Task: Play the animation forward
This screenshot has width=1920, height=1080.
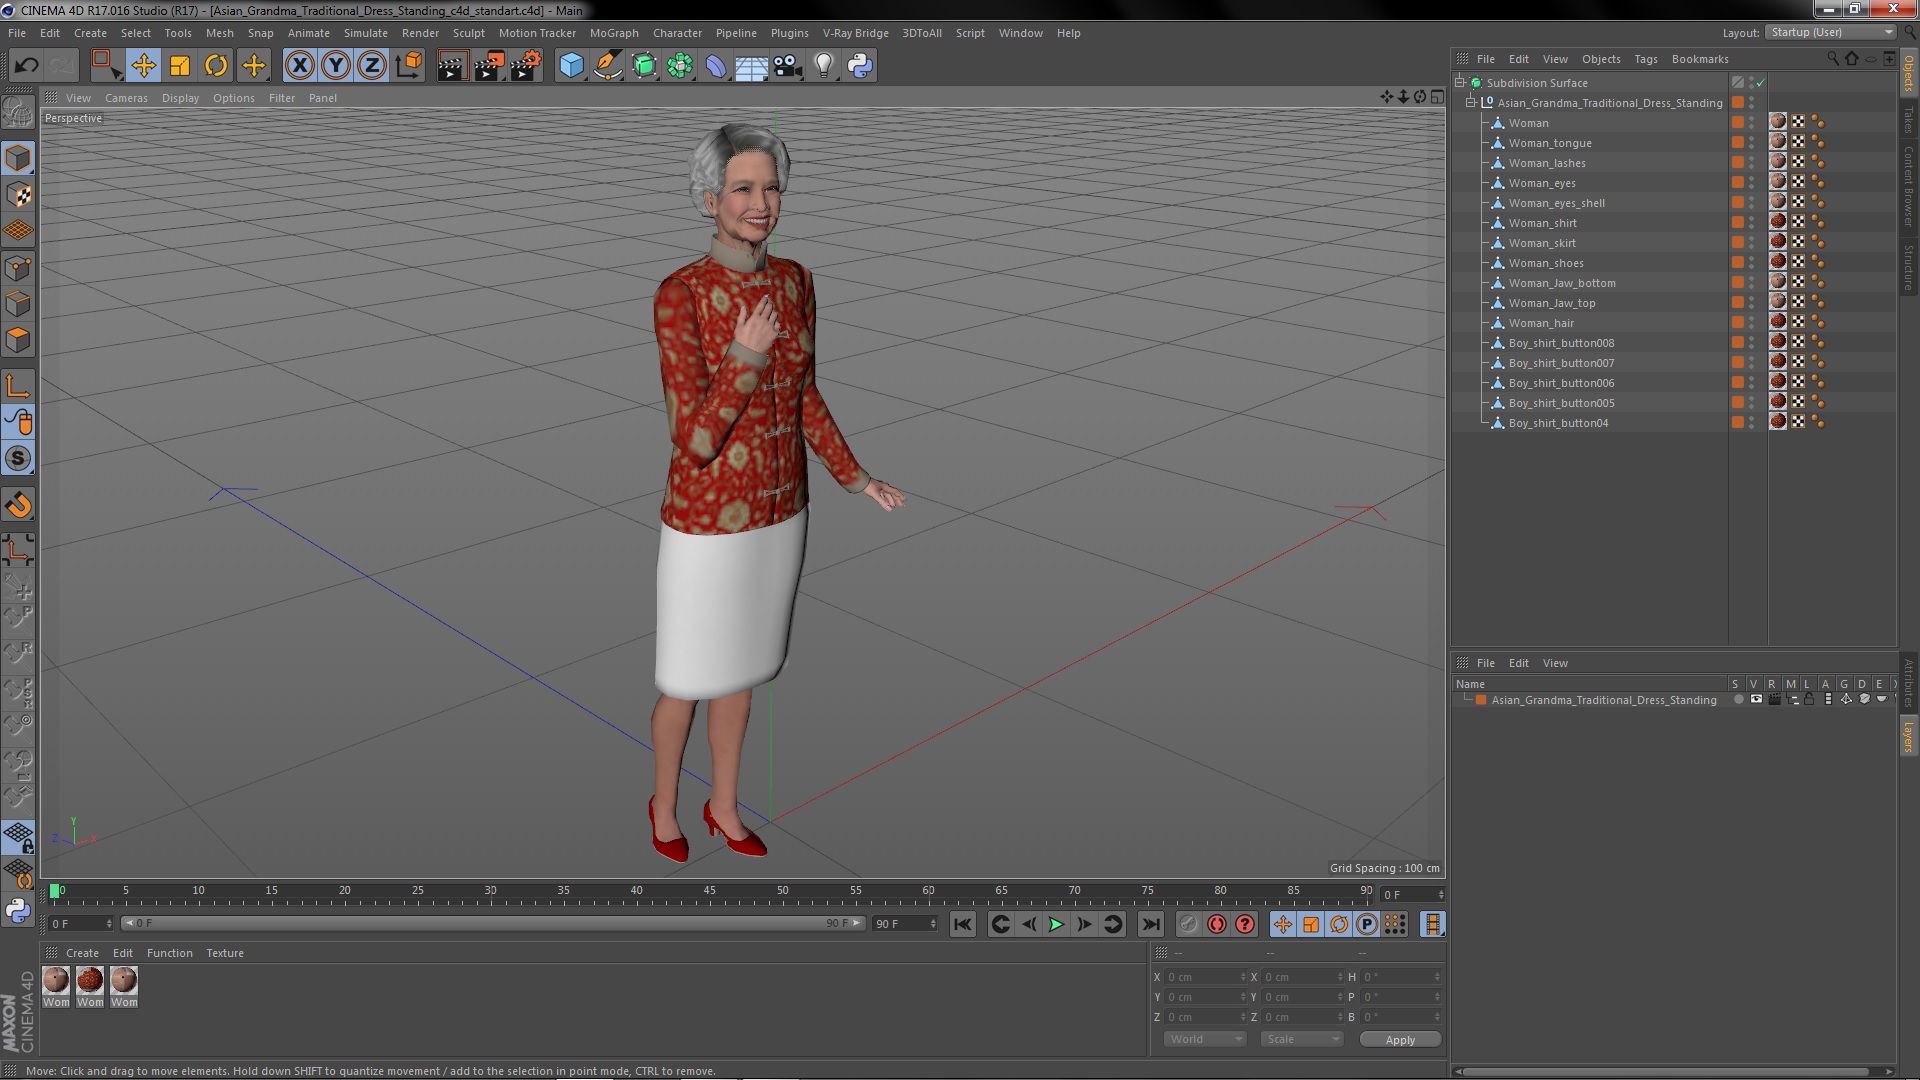Action: (x=1056, y=924)
